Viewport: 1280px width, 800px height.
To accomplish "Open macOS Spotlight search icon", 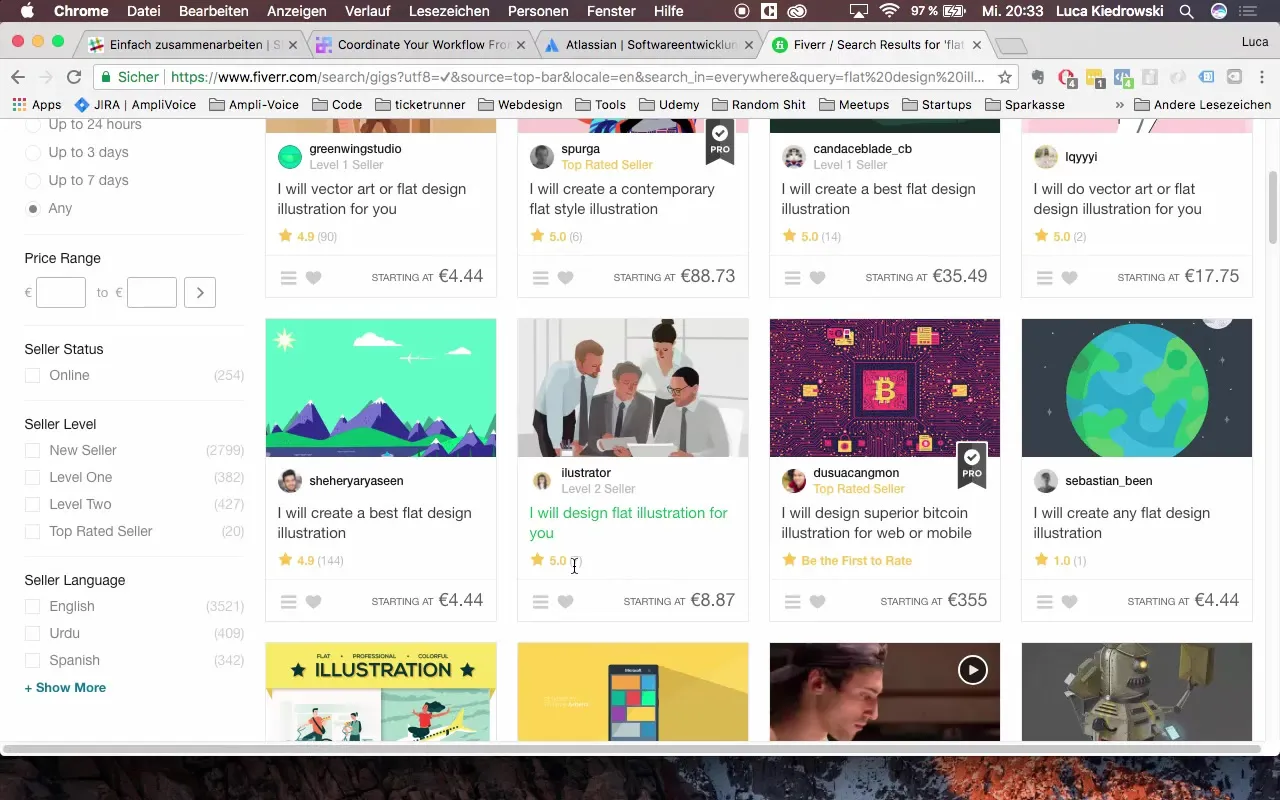I will 1186,11.
